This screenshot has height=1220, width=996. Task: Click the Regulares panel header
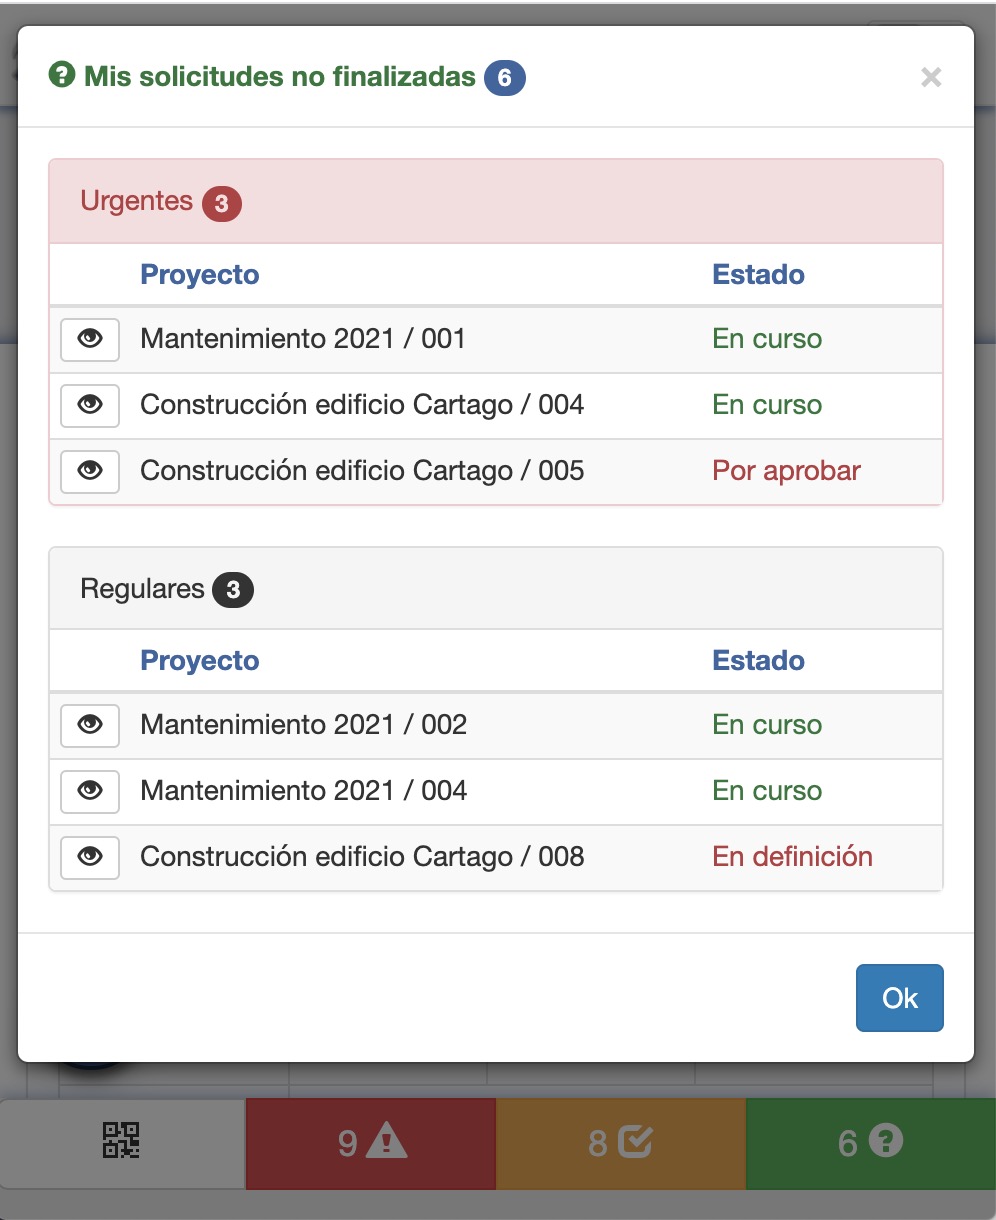[x=495, y=589]
